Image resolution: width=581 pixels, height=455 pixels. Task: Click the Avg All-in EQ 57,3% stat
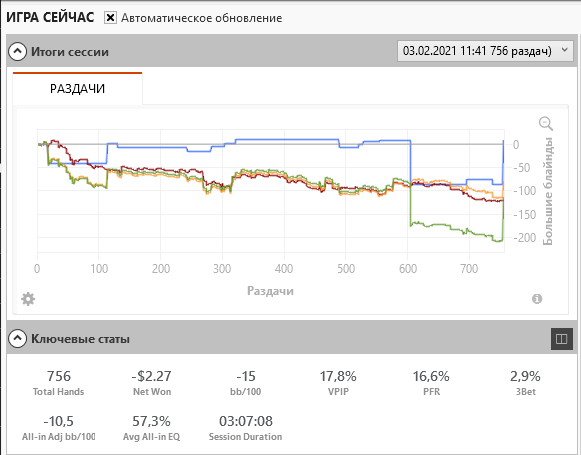pyautogui.click(x=152, y=428)
